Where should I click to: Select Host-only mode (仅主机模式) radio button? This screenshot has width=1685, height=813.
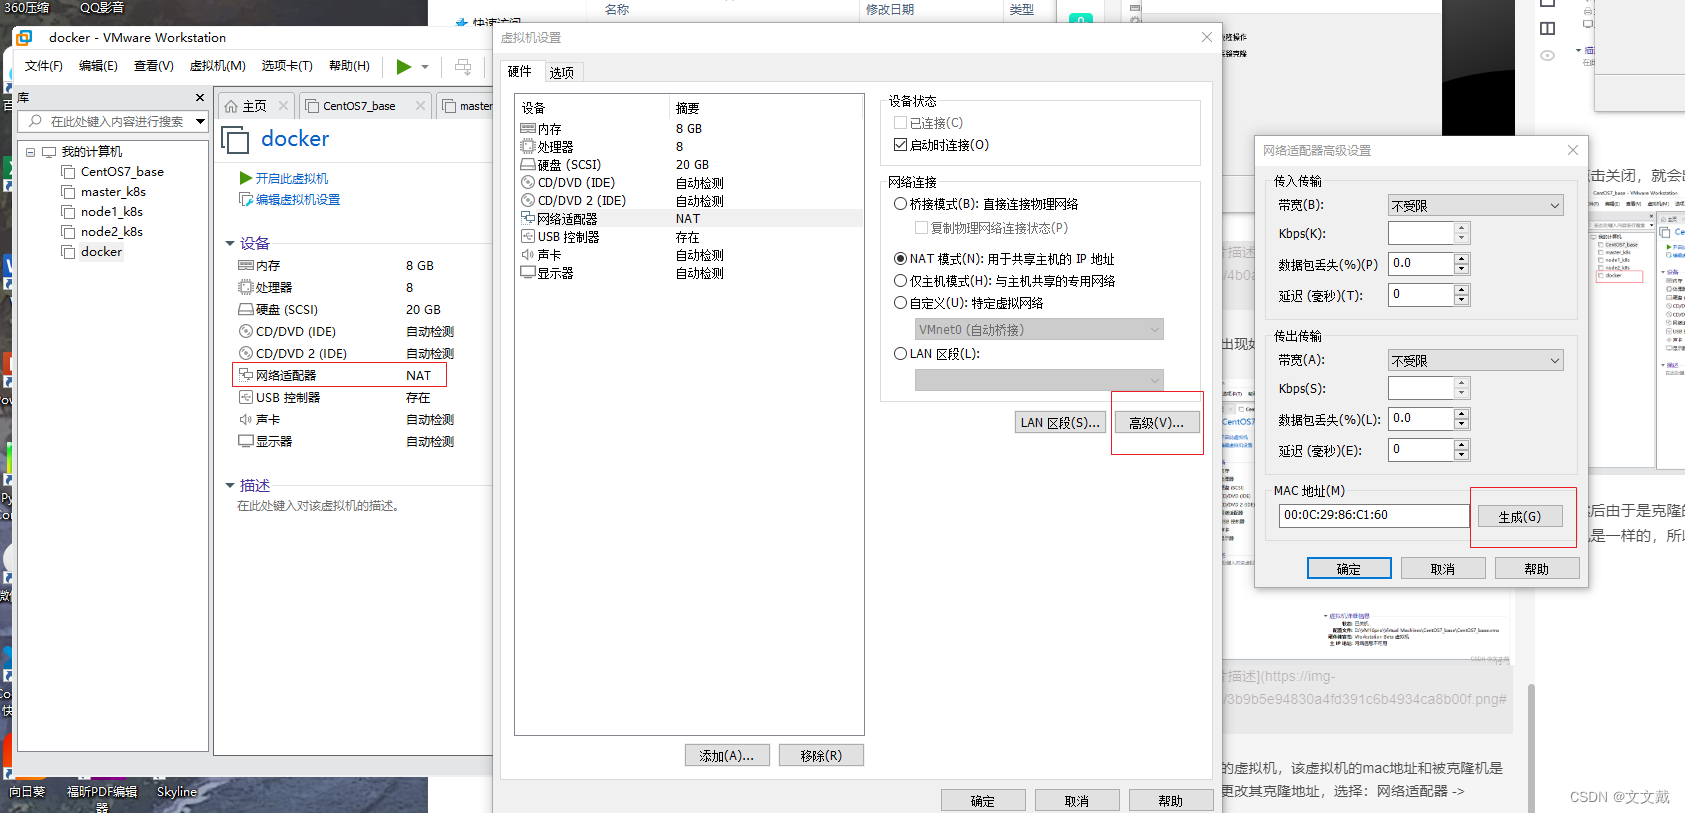pos(900,281)
